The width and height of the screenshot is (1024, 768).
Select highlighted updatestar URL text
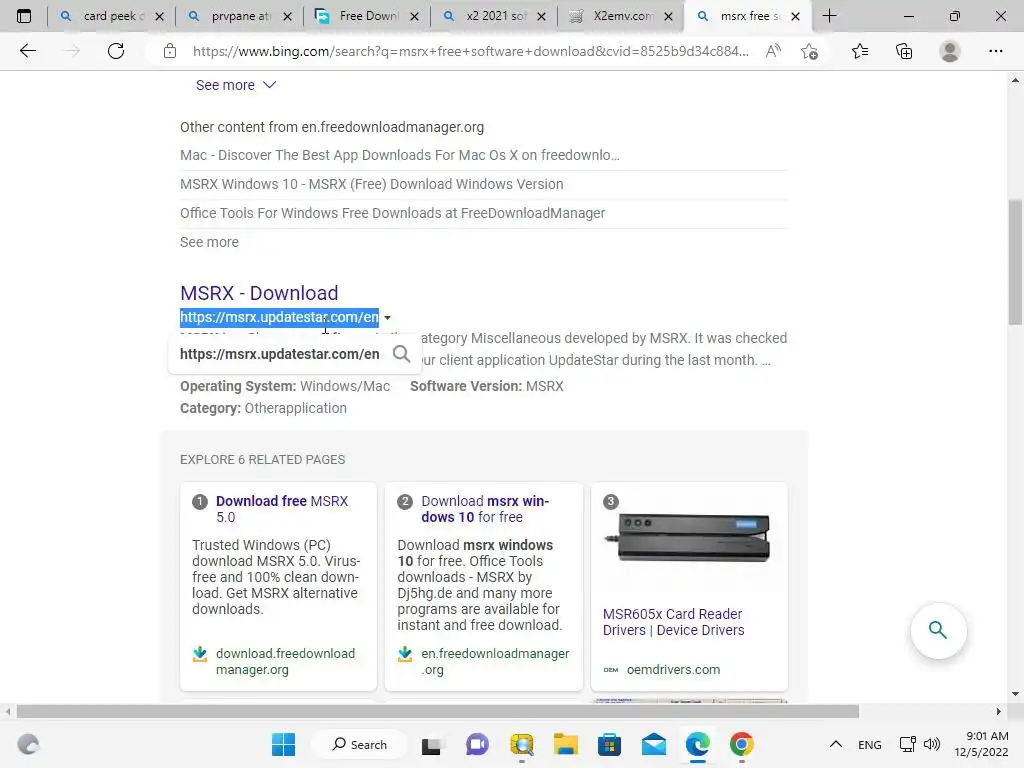click(x=280, y=317)
